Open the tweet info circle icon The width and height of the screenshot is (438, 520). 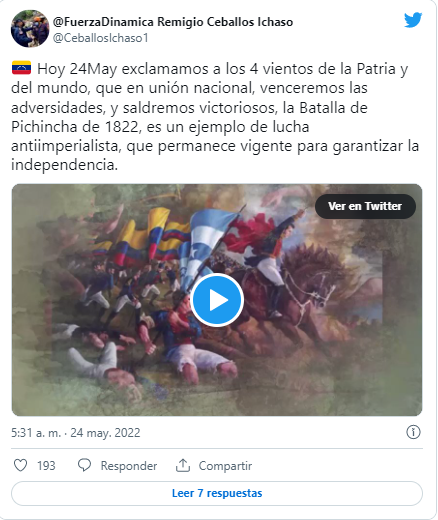tap(413, 432)
